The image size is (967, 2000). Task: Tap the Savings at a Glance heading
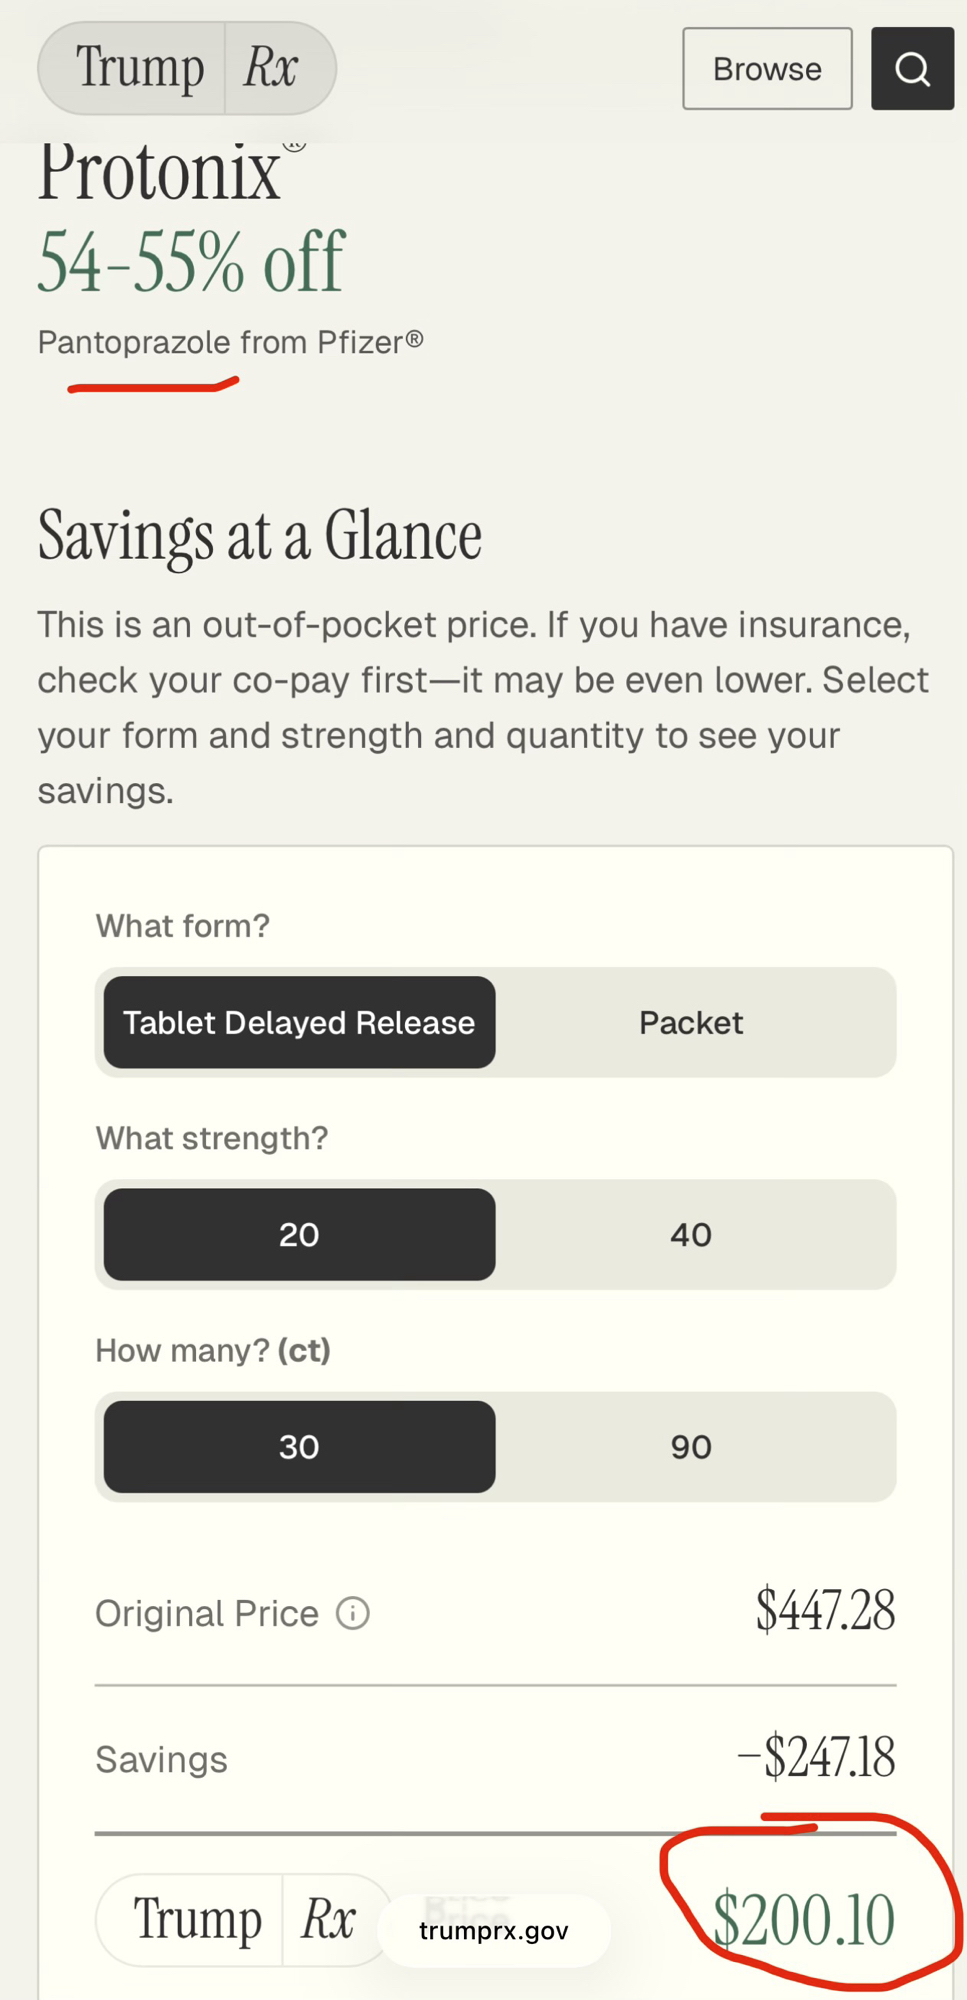coord(260,535)
